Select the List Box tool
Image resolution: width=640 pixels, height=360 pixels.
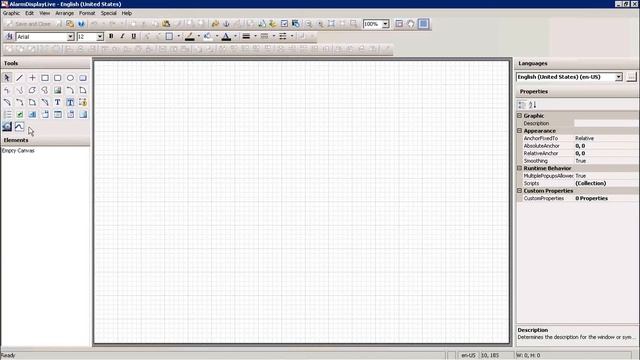tap(83, 114)
